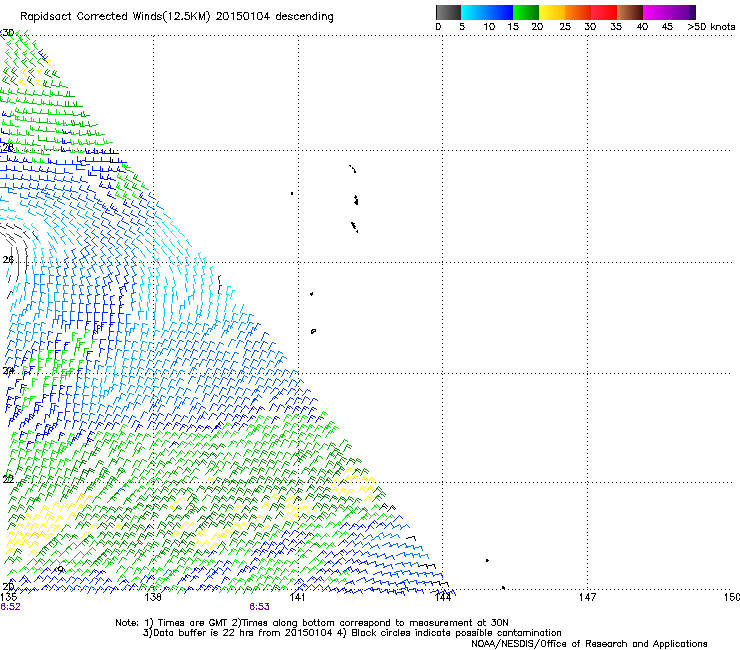Click the longitude label '141'
The image size is (740, 650).
298,597
